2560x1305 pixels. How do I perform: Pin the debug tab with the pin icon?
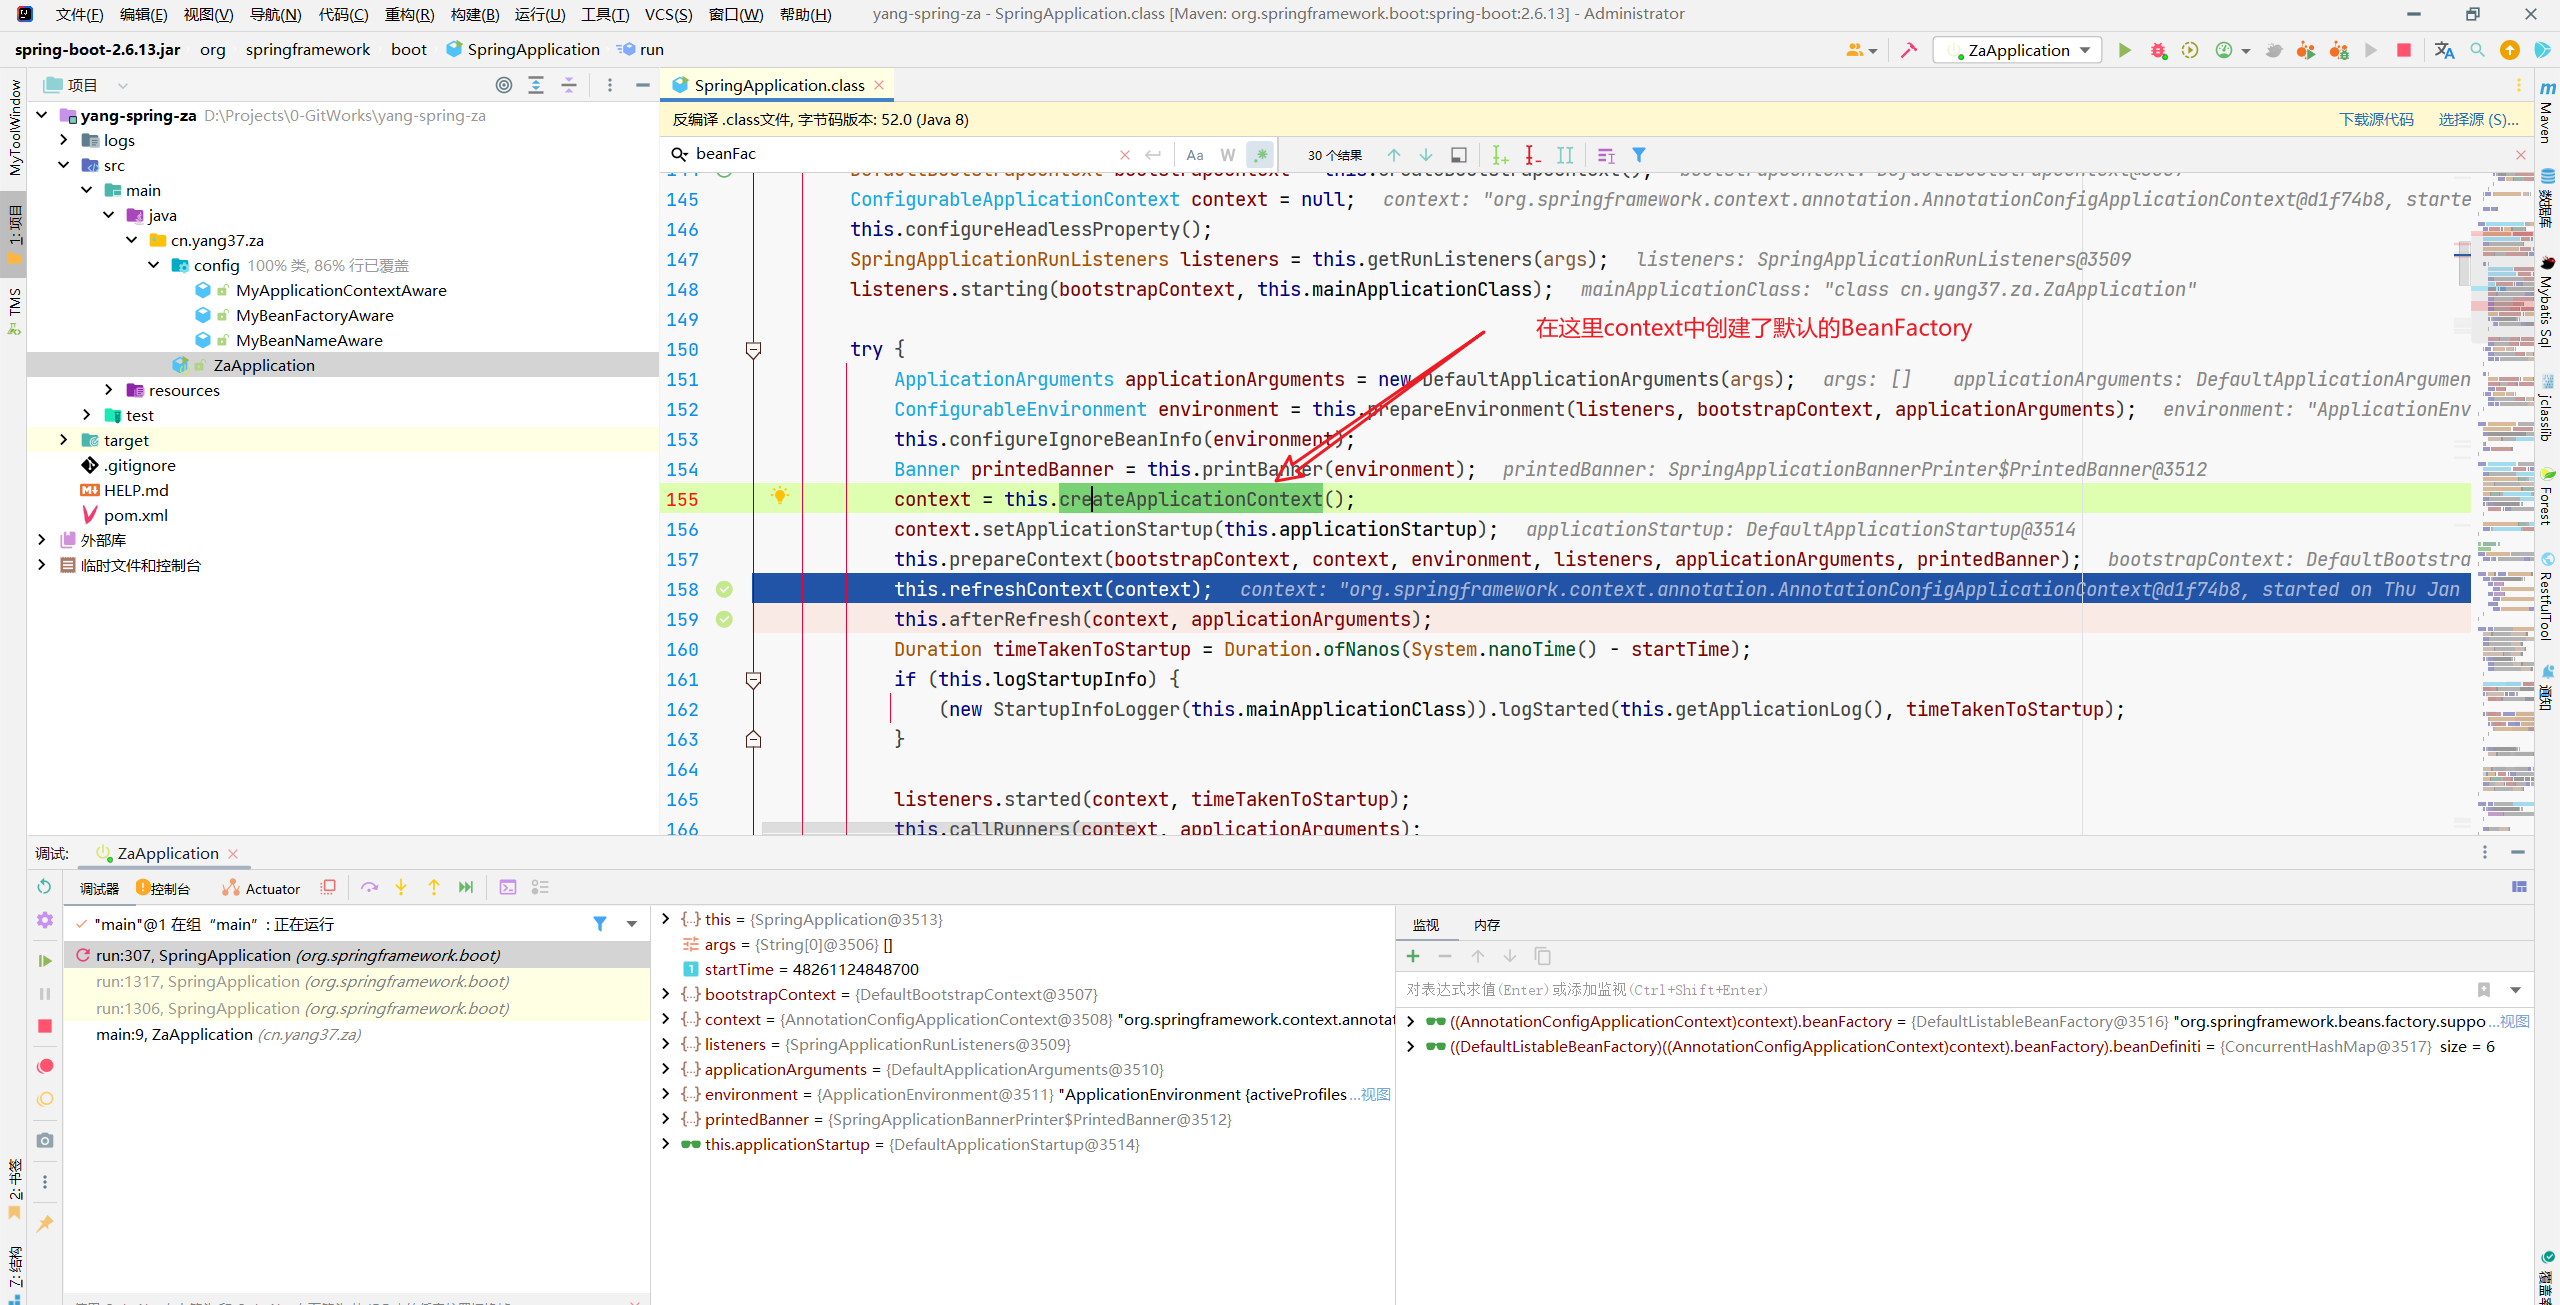click(x=44, y=1223)
